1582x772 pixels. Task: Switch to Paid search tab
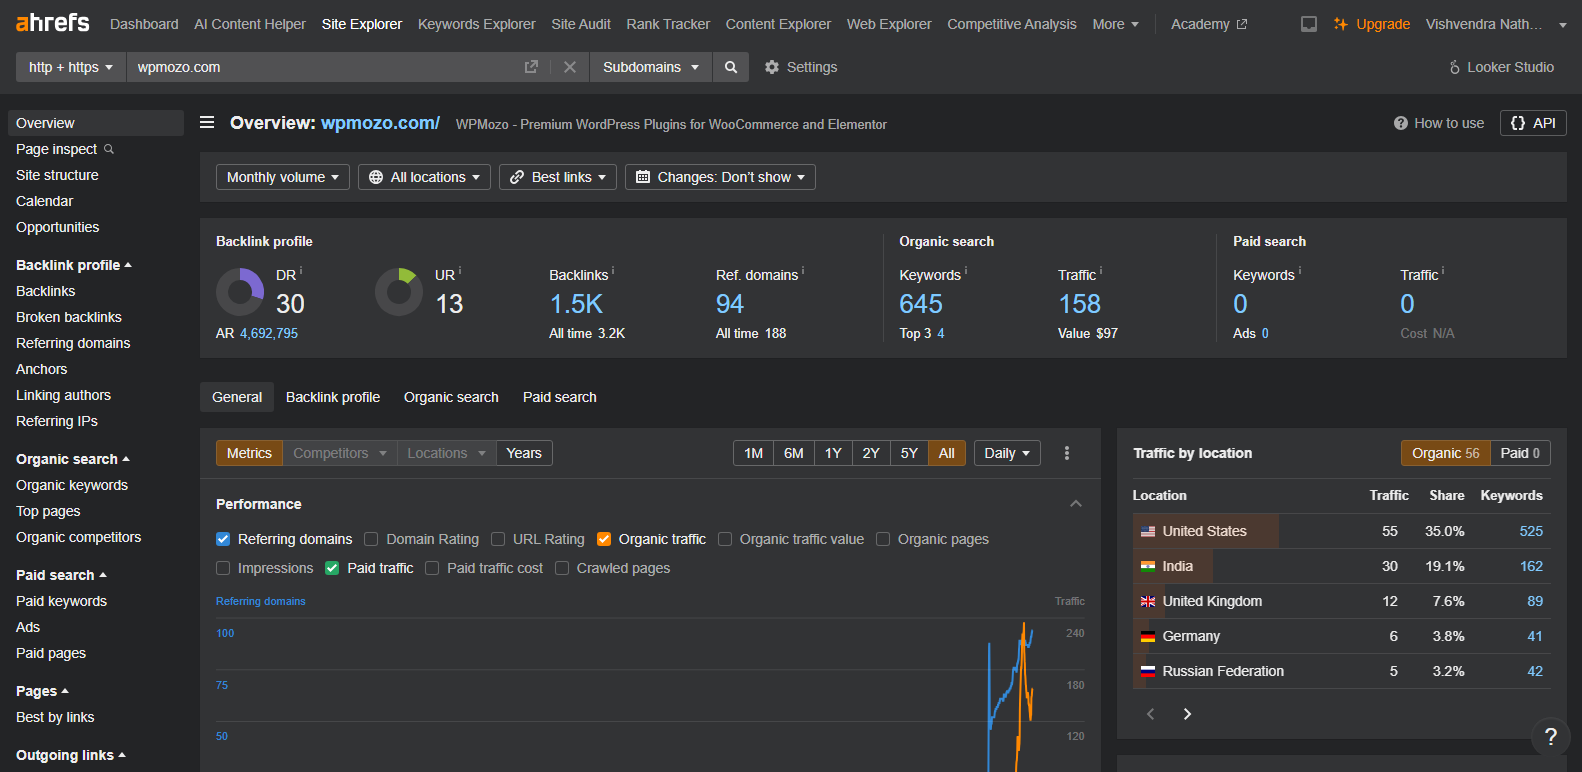click(560, 397)
